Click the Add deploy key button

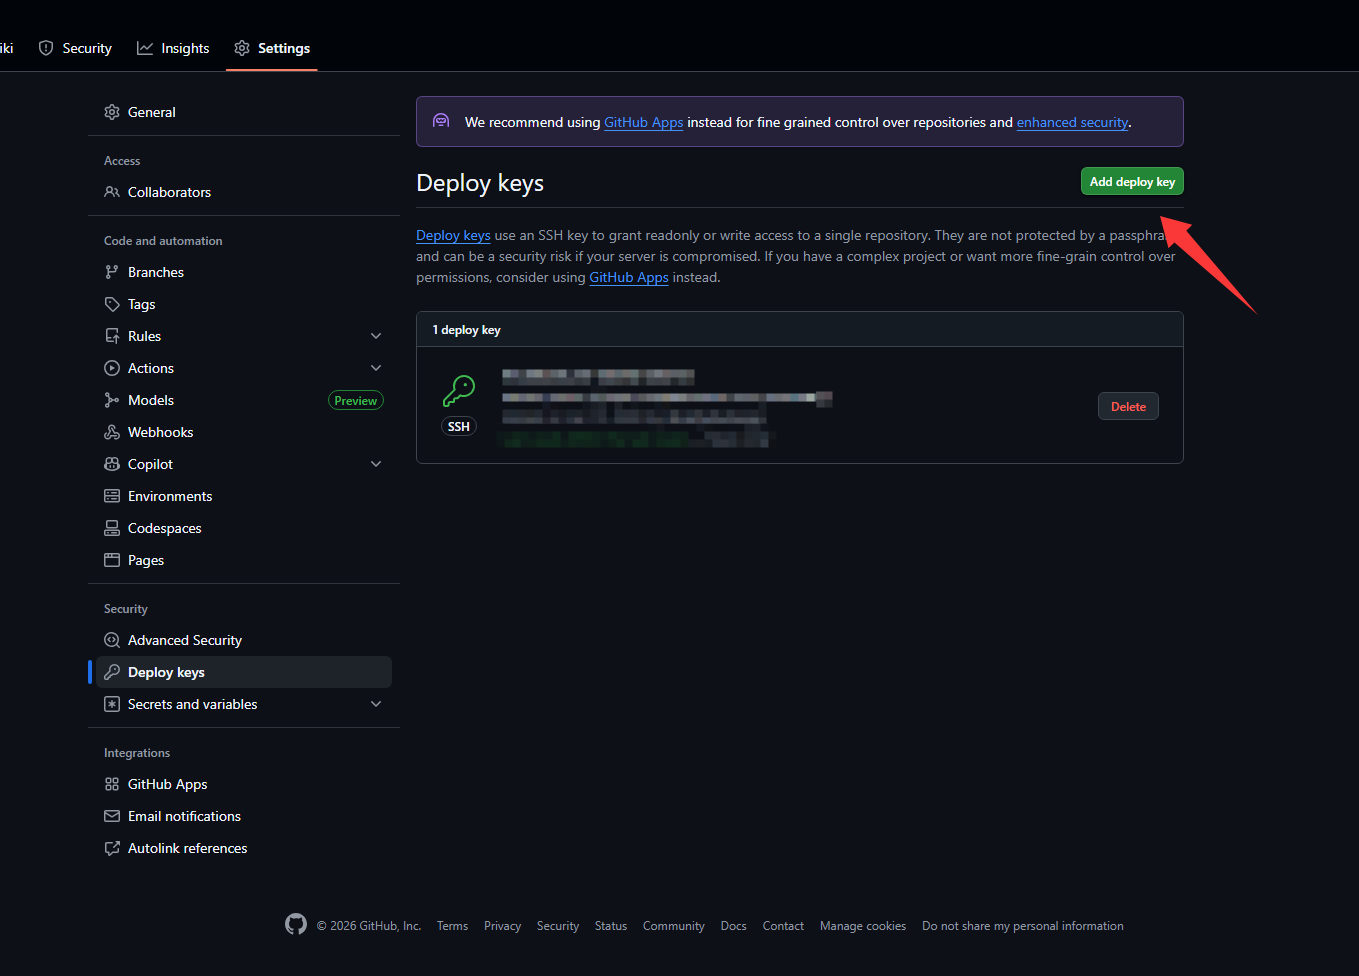pyautogui.click(x=1131, y=181)
